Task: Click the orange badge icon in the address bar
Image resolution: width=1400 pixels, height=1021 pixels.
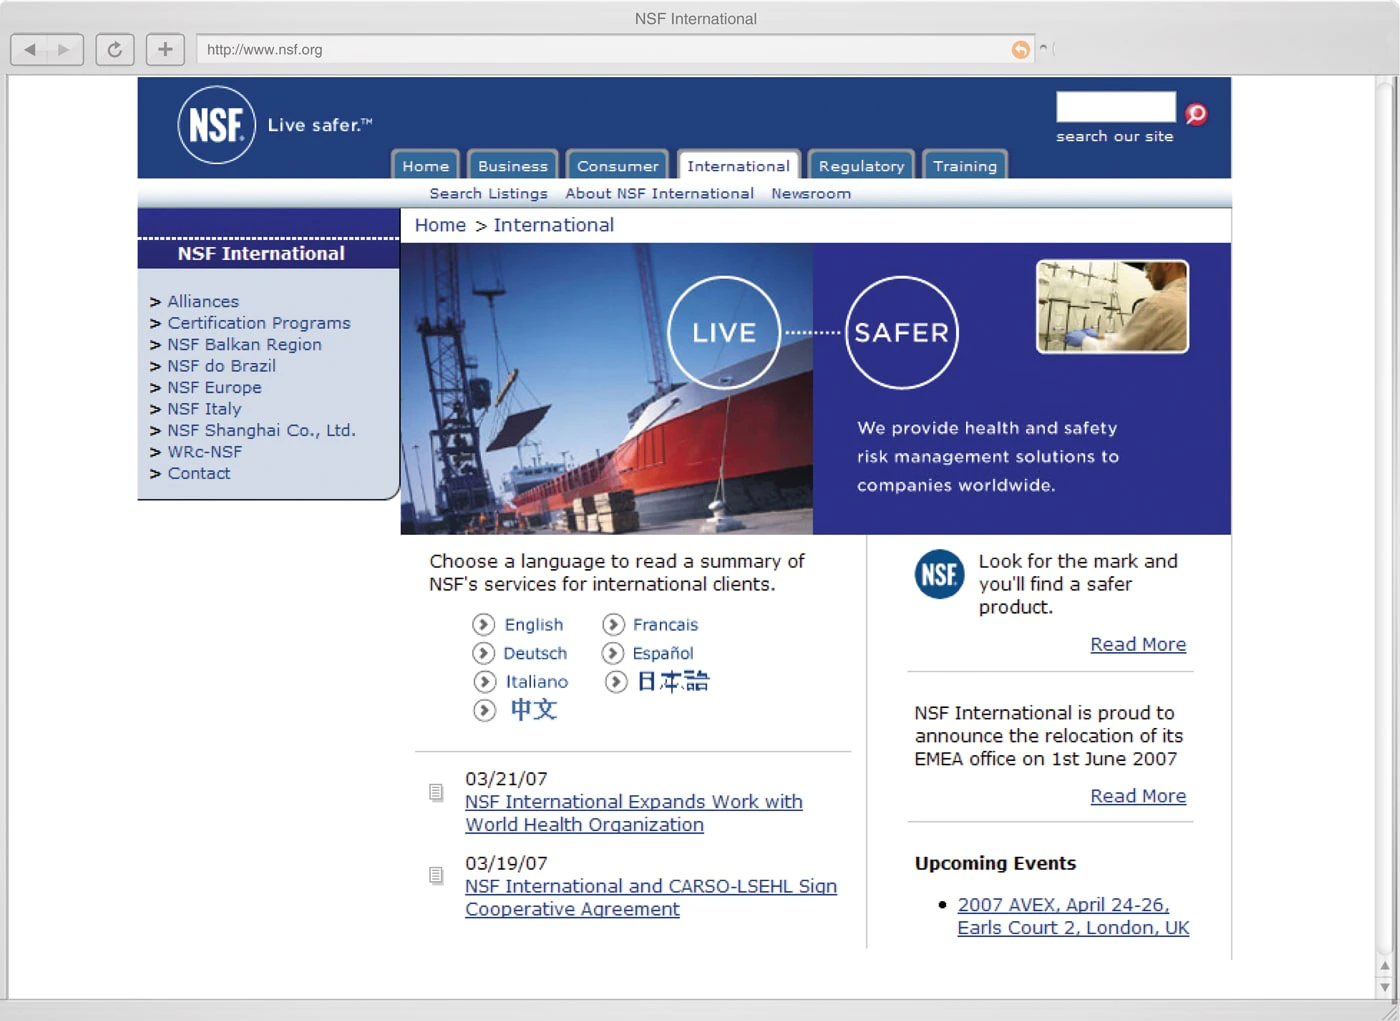Action: [1019, 49]
